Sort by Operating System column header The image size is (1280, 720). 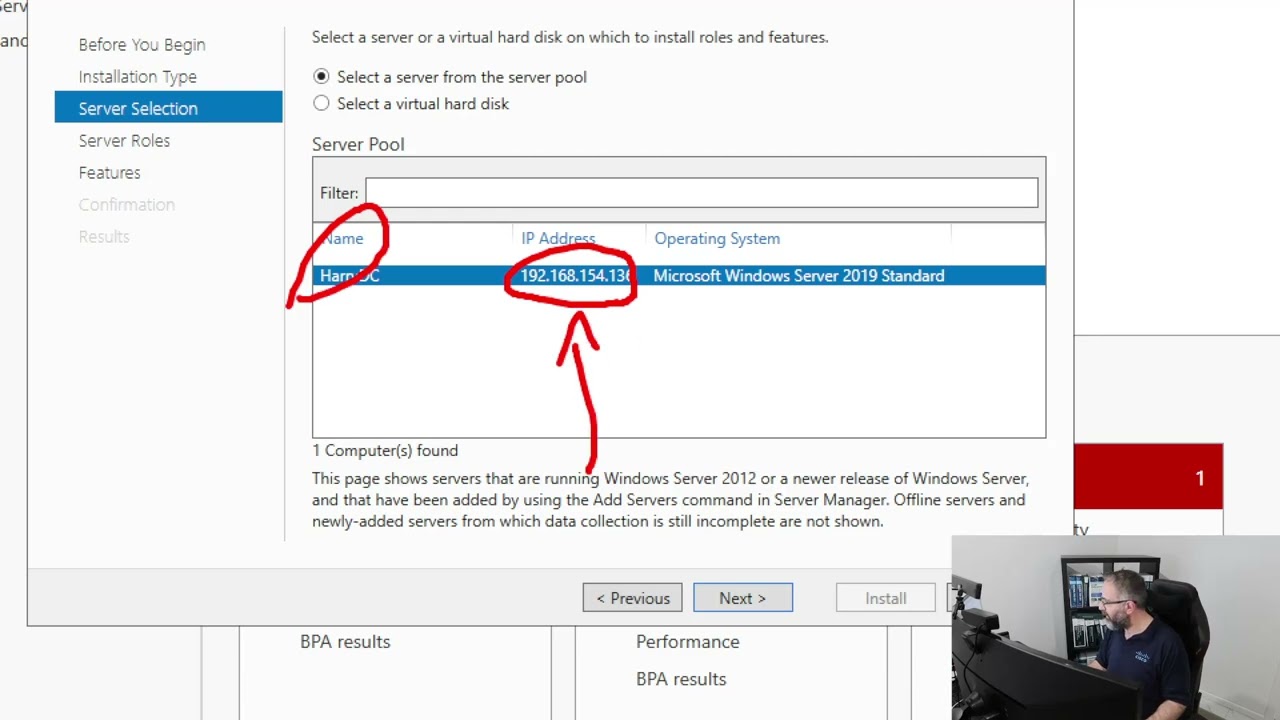(717, 239)
